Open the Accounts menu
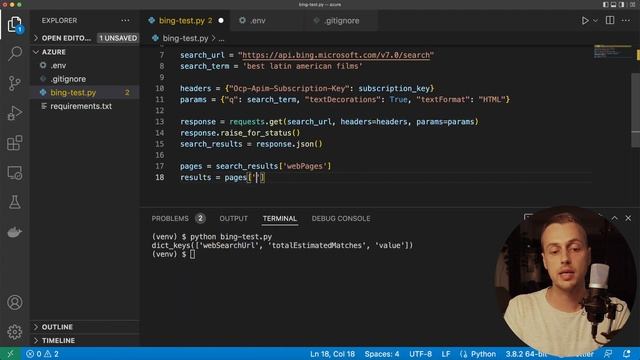 [x=15, y=302]
